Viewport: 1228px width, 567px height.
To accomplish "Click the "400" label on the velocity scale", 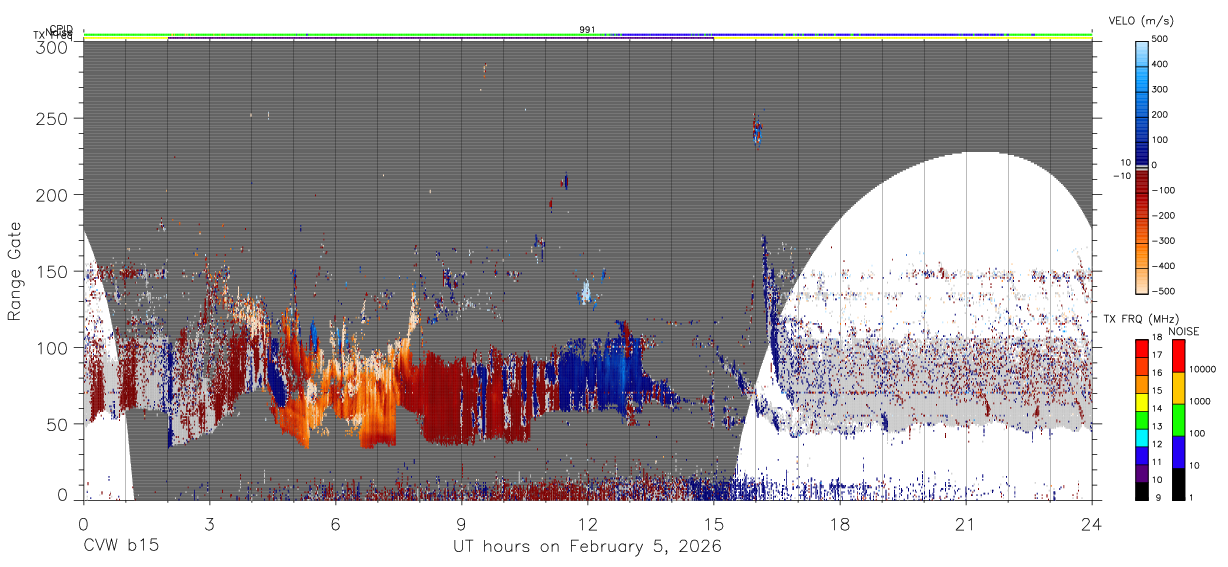I will click(x=1162, y=65).
